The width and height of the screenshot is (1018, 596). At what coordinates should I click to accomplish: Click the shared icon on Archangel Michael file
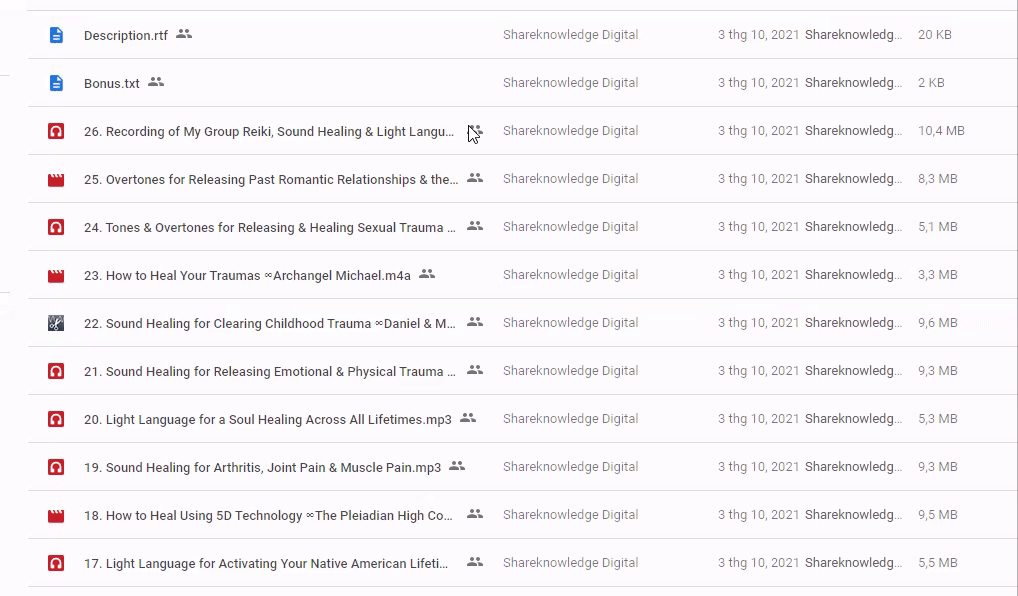(427, 274)
